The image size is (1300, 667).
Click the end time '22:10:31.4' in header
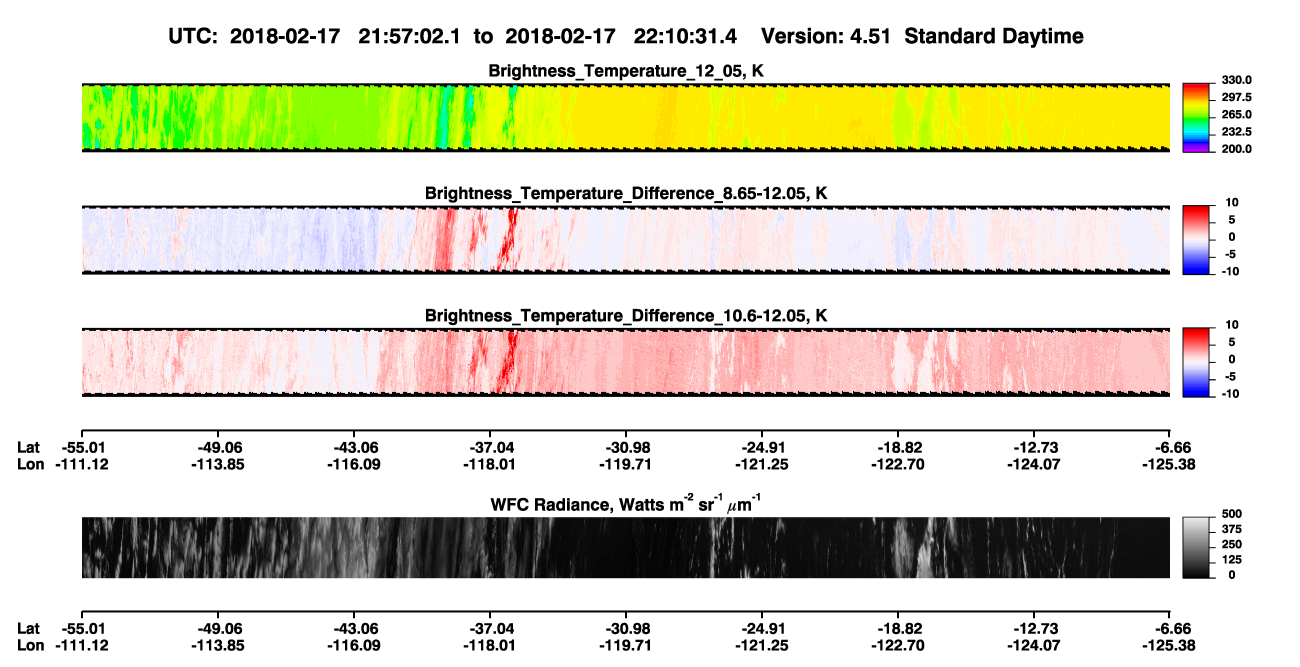click(686, 36)
